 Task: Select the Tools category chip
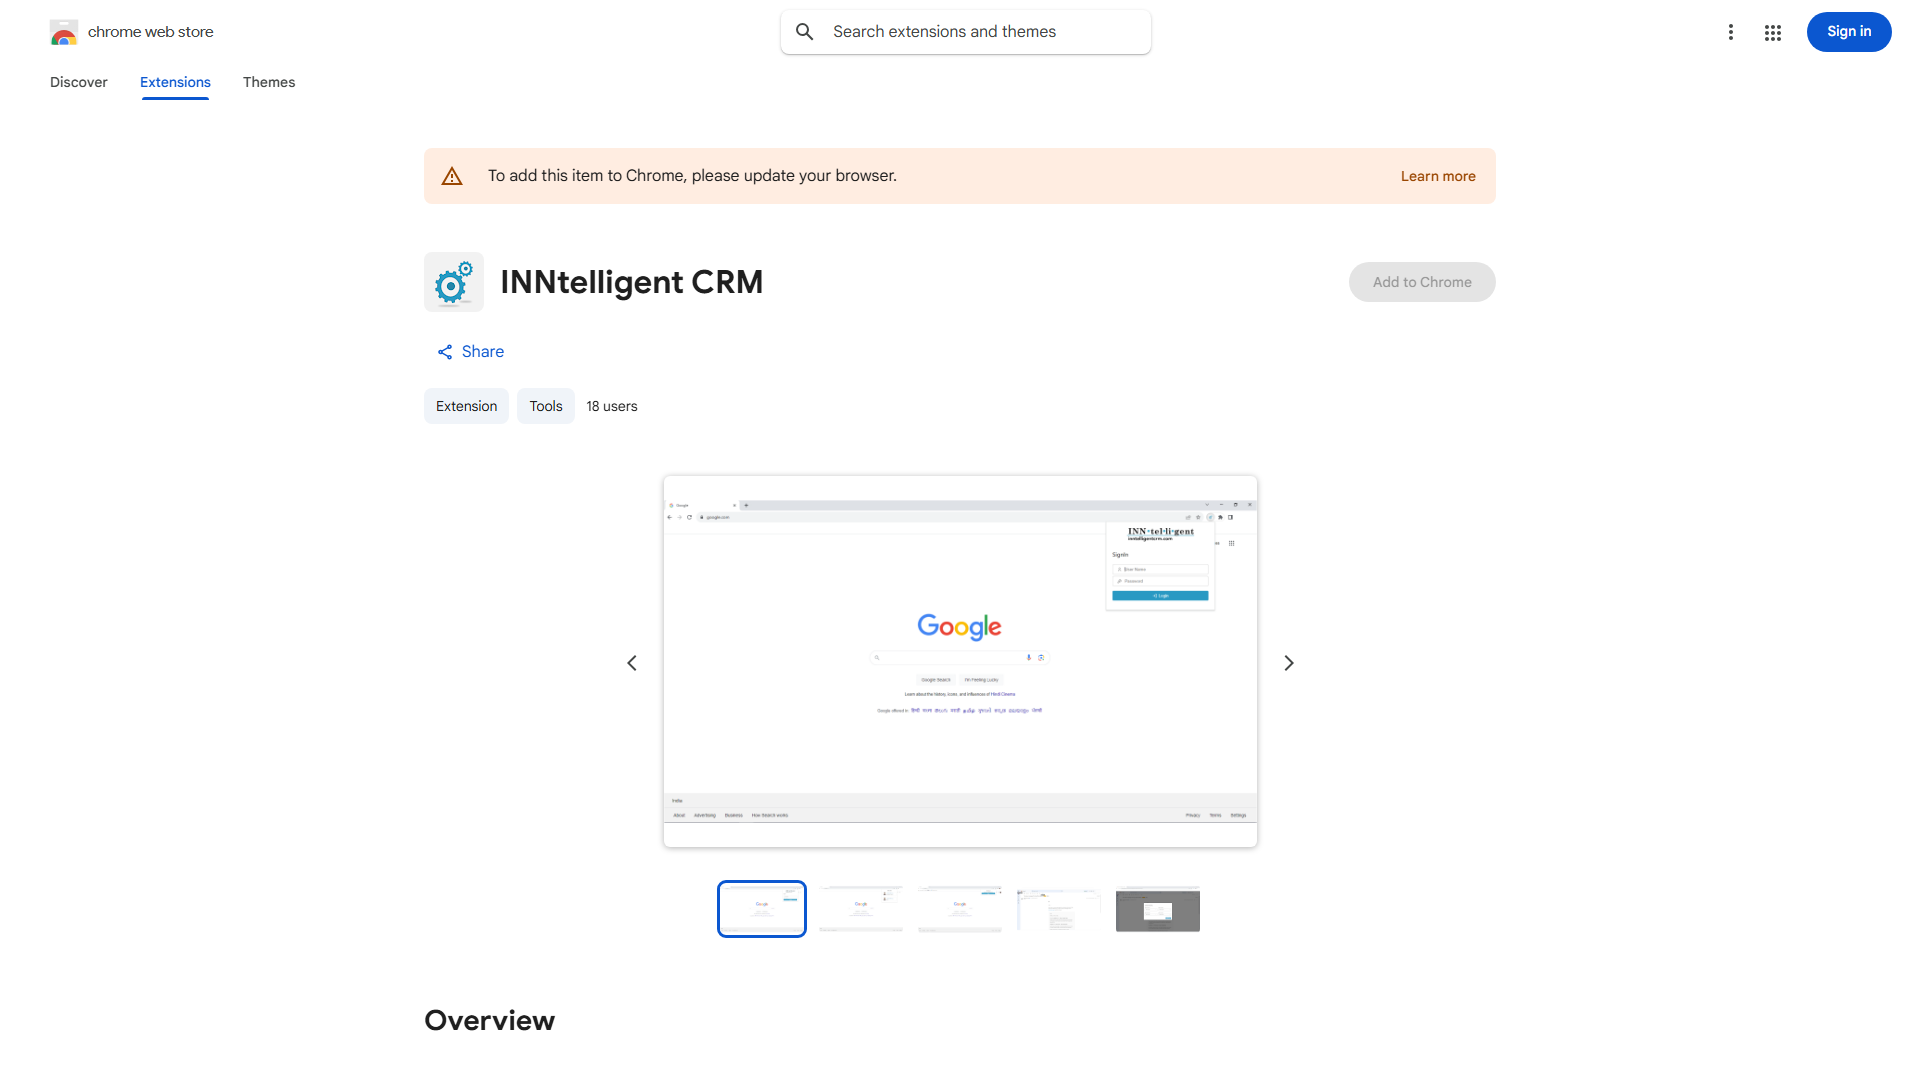(x=545, y=406)
